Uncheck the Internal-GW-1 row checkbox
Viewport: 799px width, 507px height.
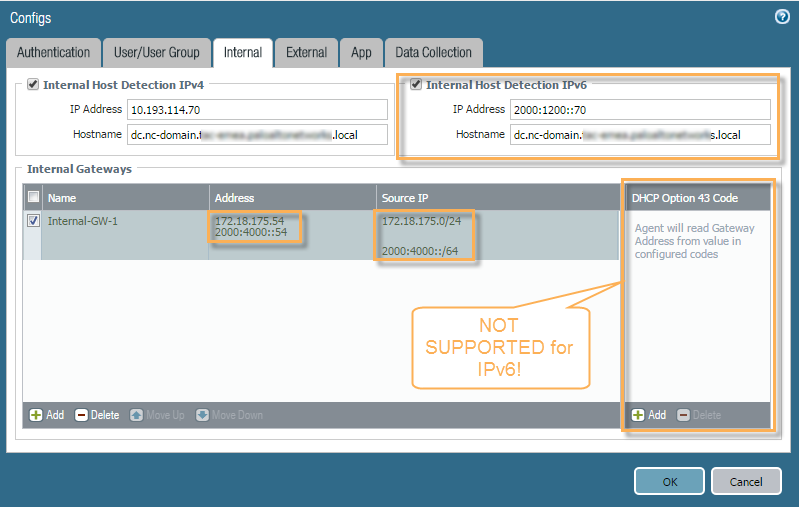(x=33, y=221)
